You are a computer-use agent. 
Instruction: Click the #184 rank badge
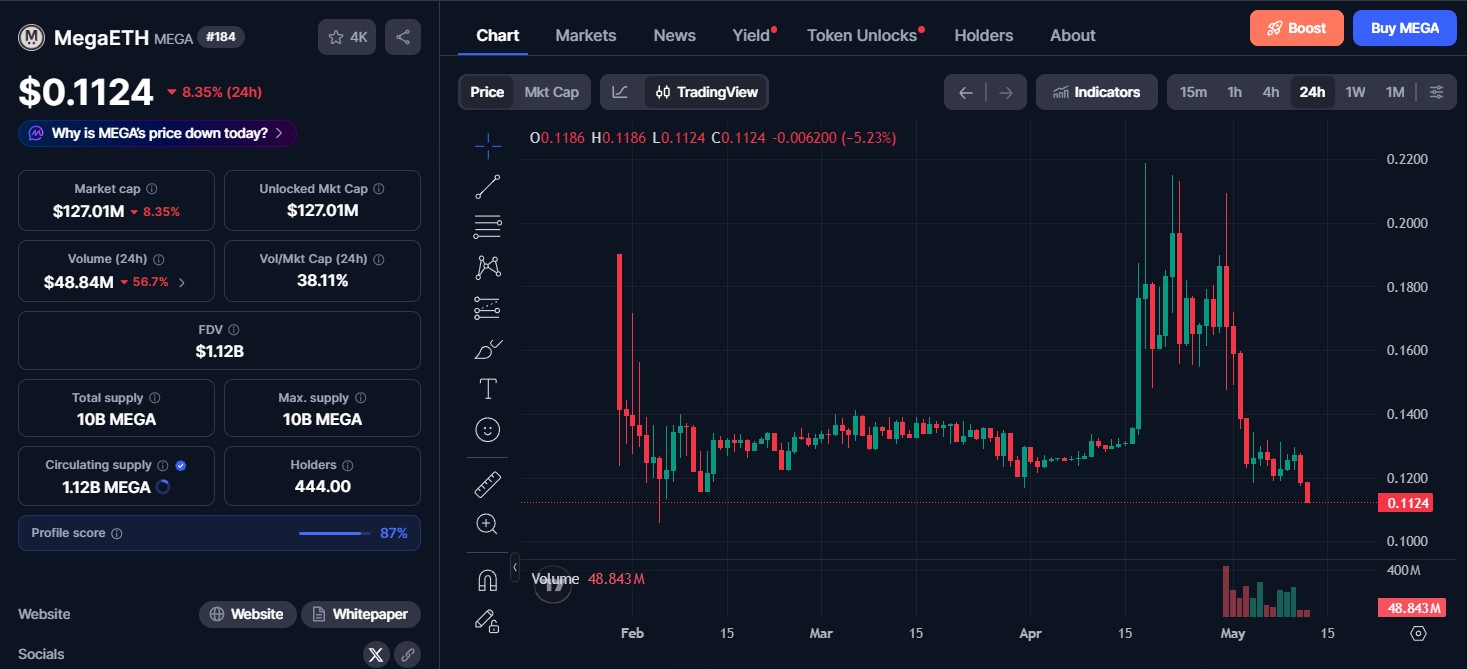coord(221,37)
